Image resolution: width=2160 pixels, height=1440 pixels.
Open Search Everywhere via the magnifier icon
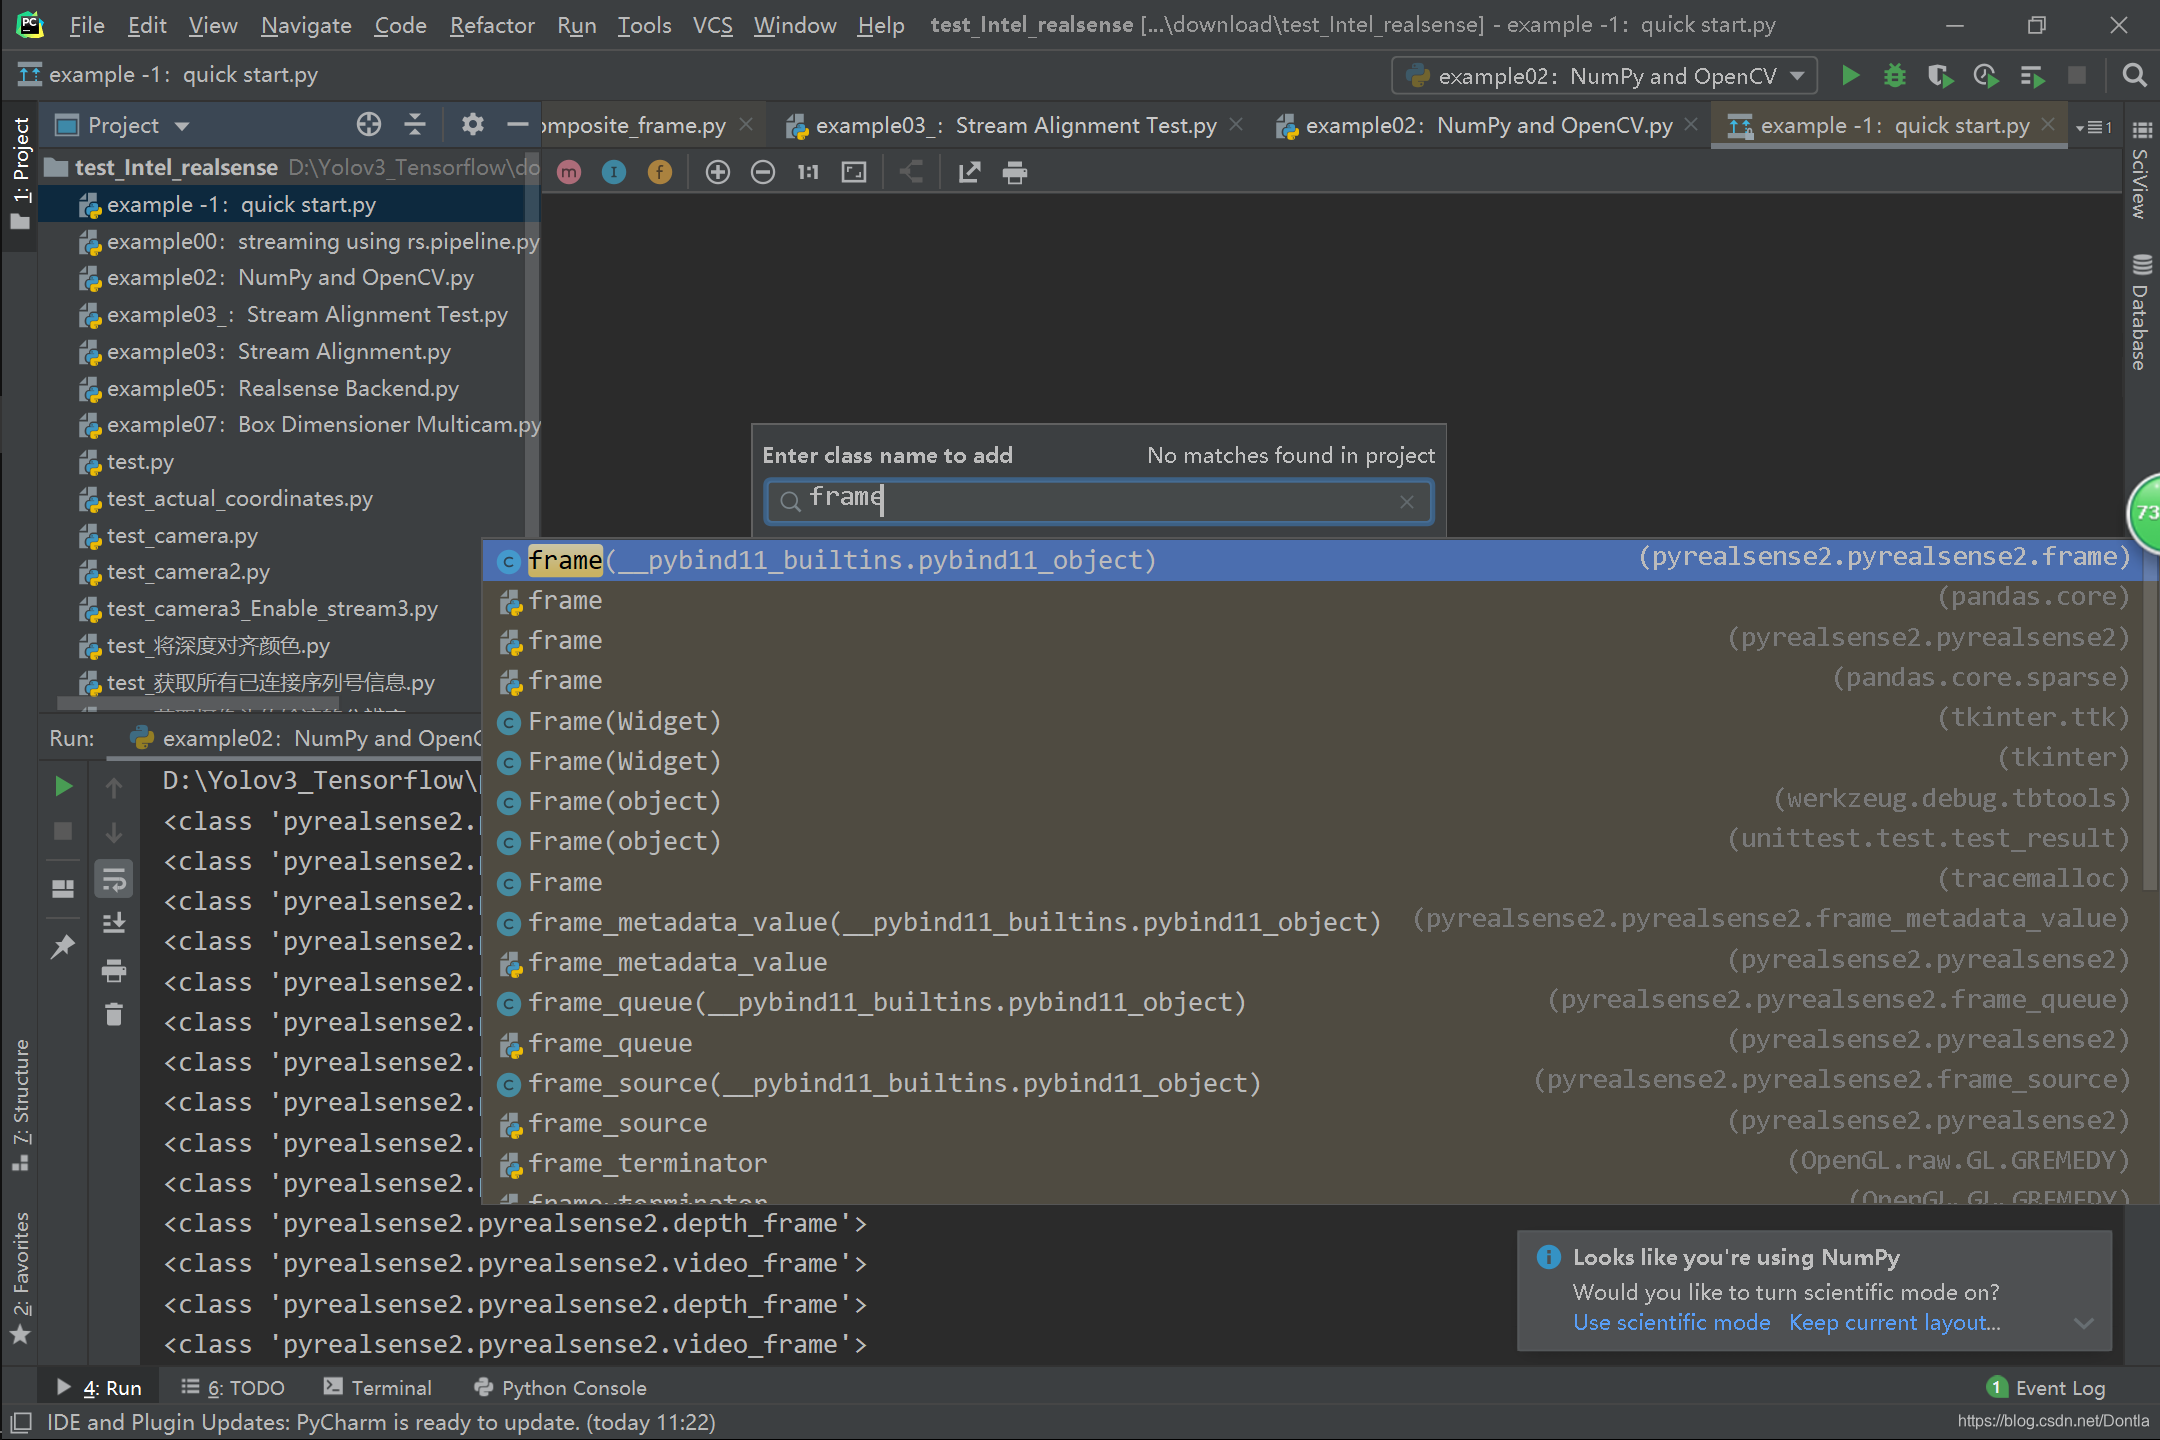2133,75
